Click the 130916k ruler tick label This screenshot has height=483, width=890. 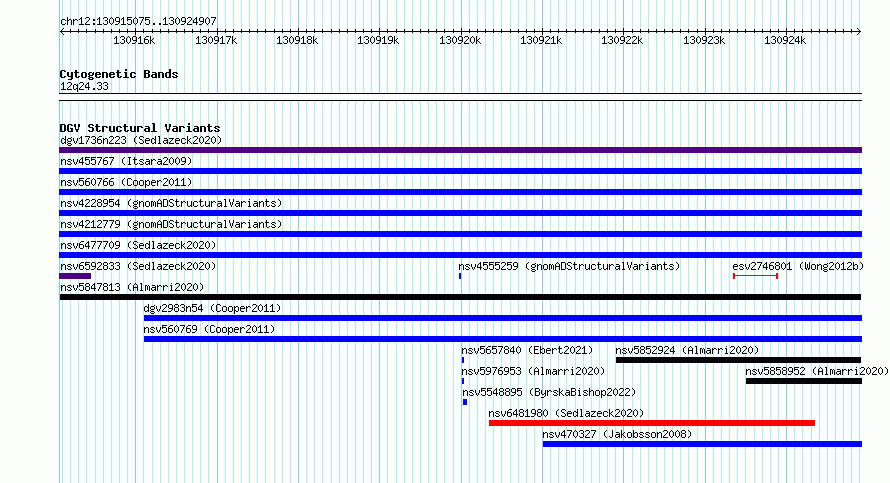[x=134, y=40]
